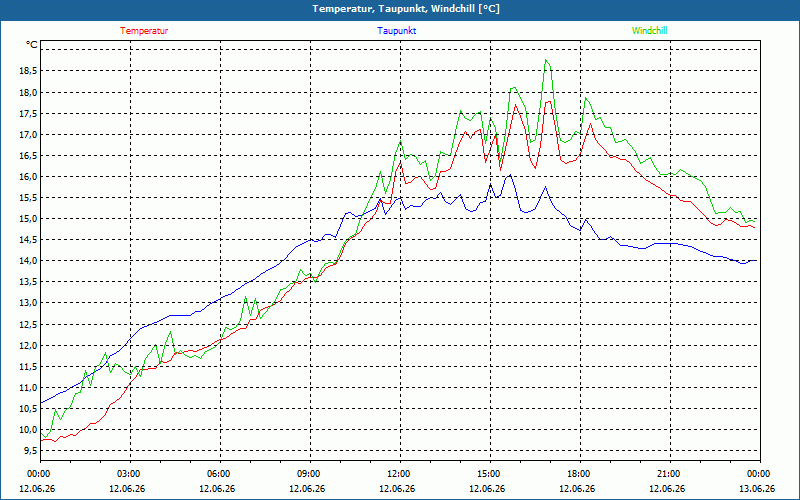Screen dimensions: 800x500
Task: Click the °C unit label on axis
Action: click(32, 45)
